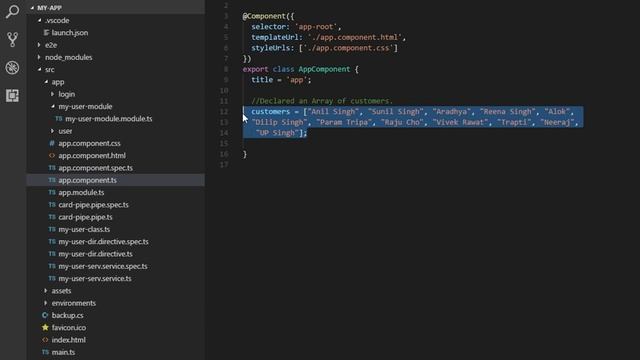Viewport: 640px width, 360px height.
Task: Click the TS icon beside my-user-class.ts
Action: [x=52, y=229]
